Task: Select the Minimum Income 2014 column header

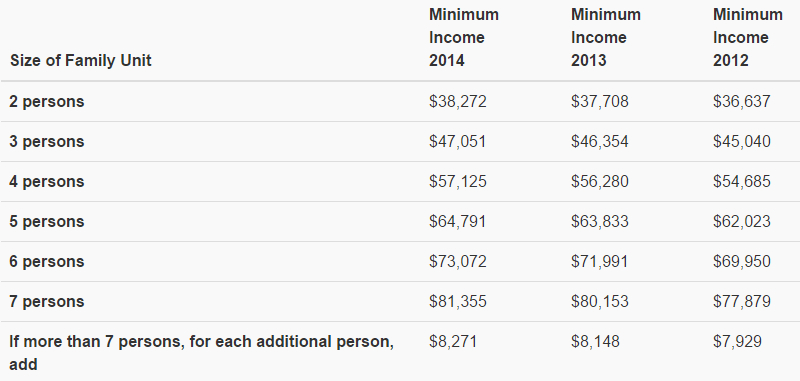Action: coord(464,38)
